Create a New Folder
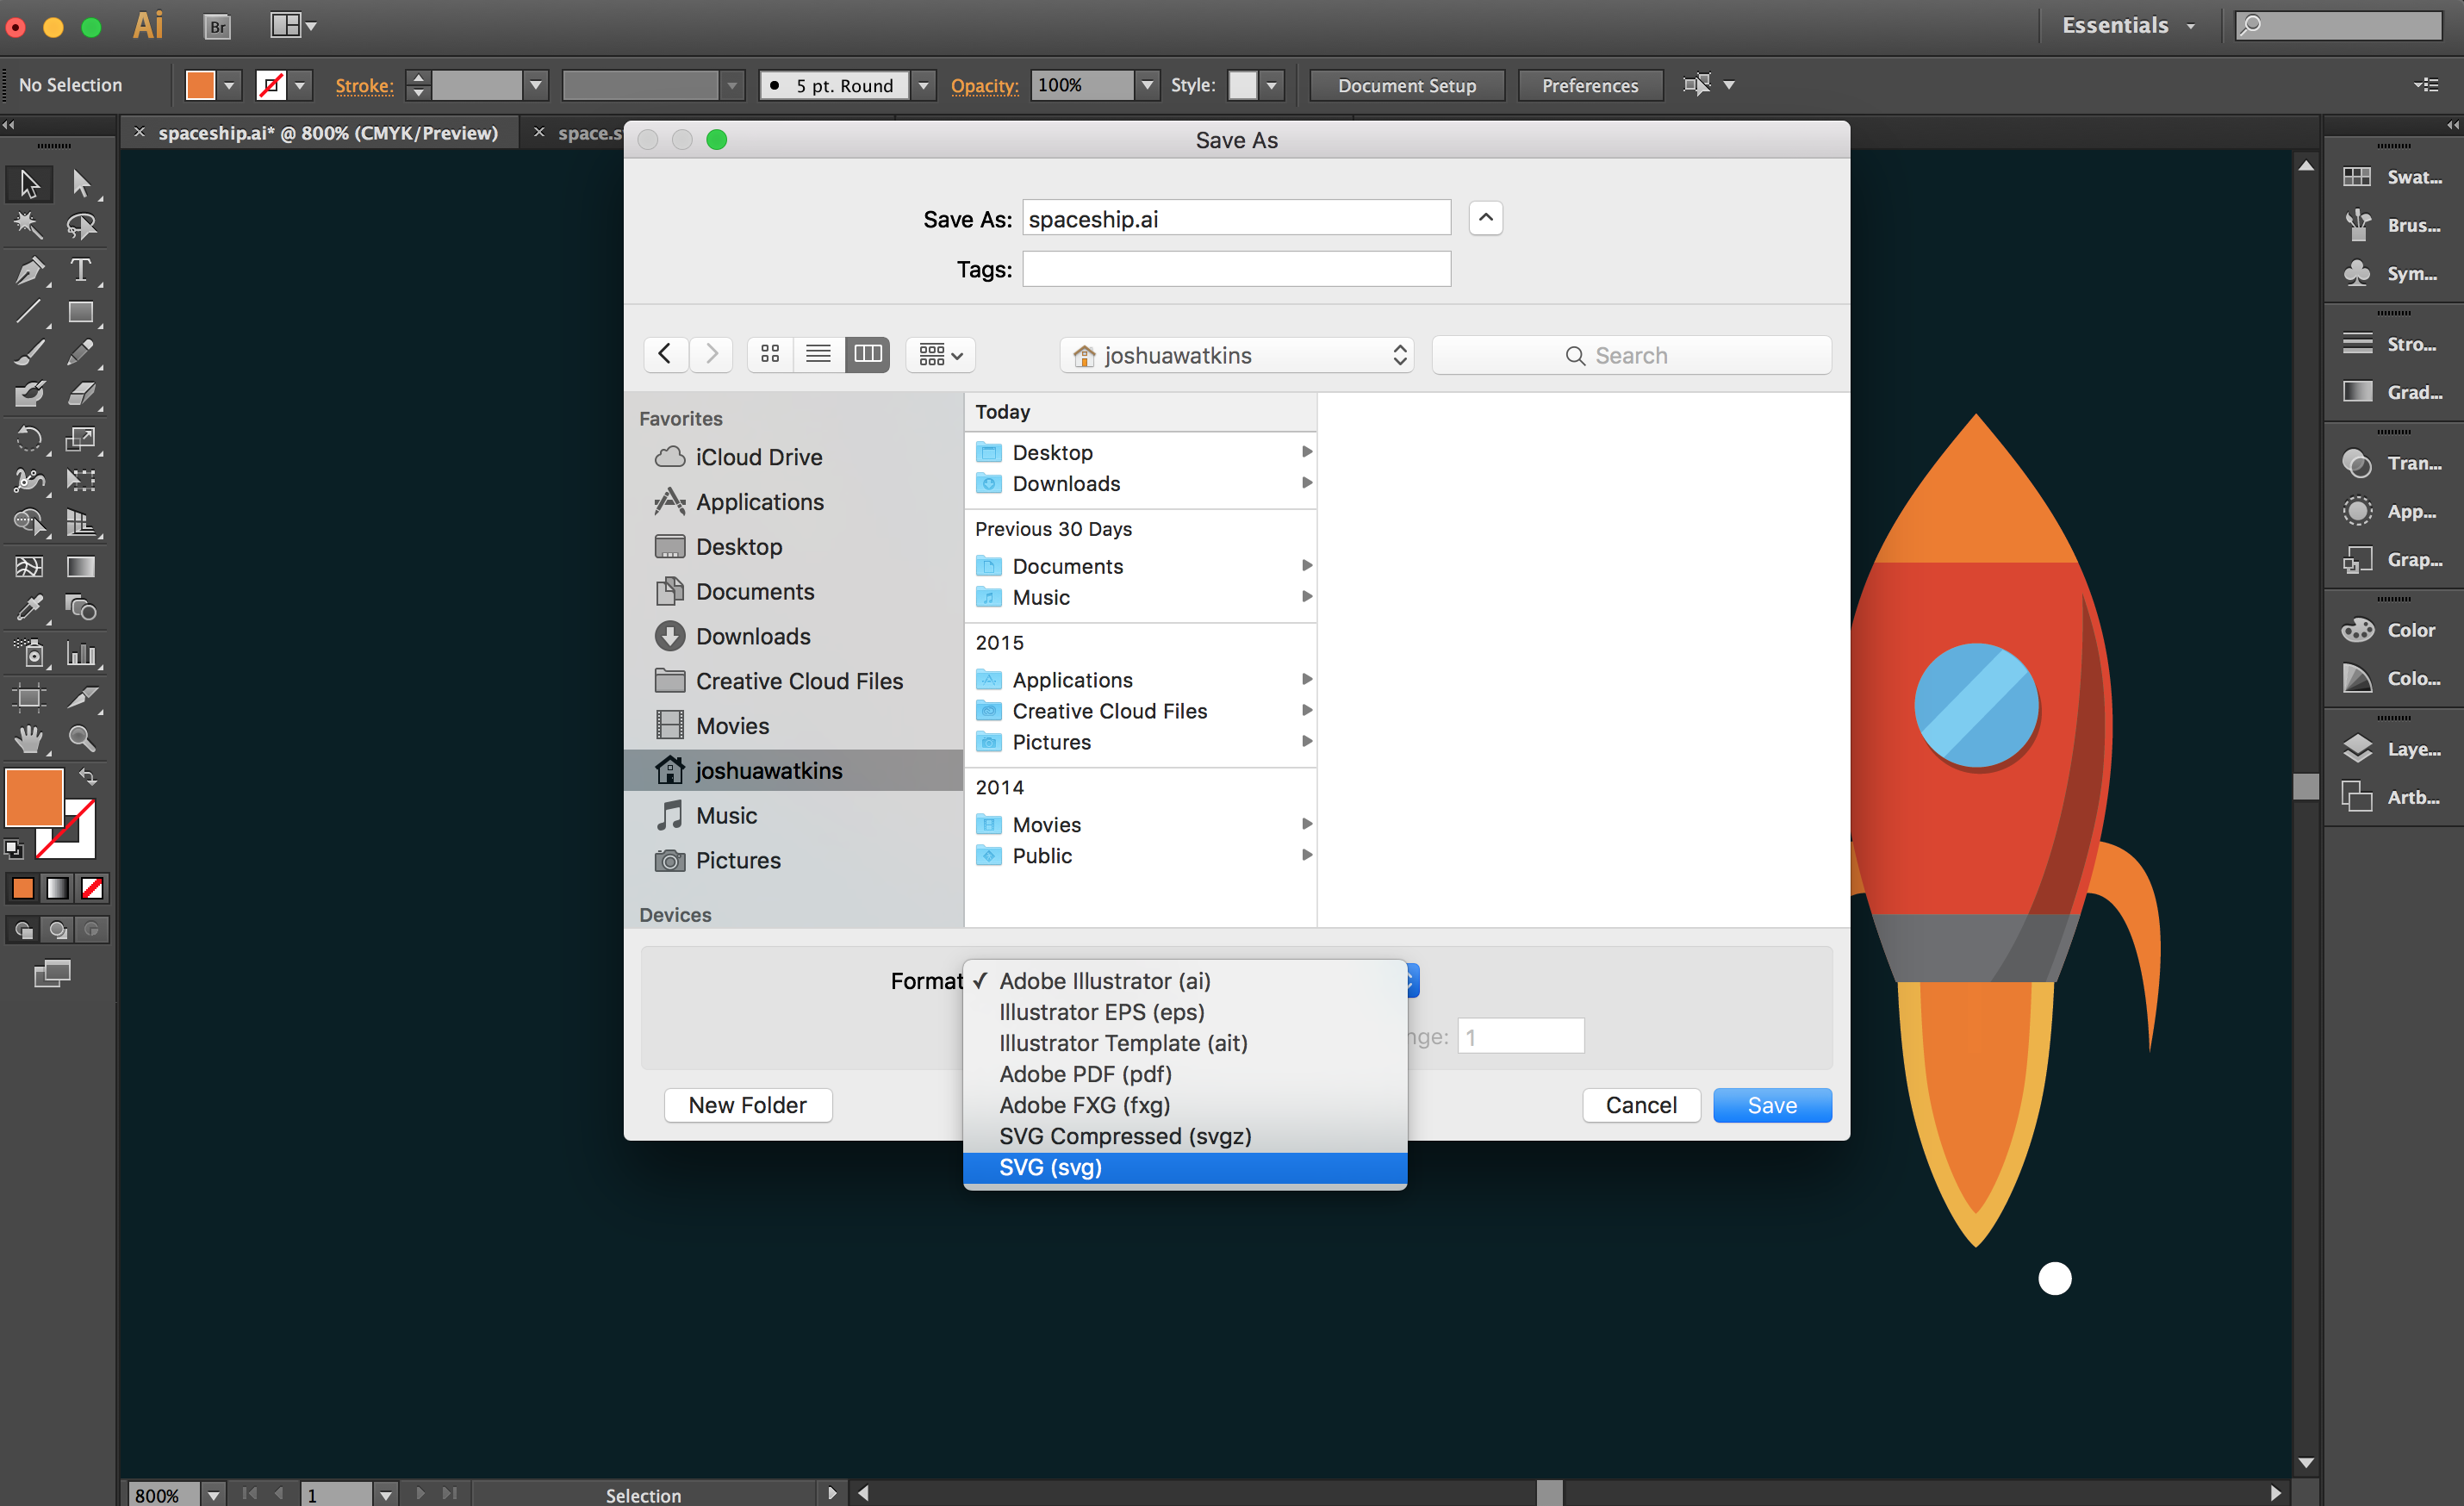The width and height of the screenshot is (2464, 1506). point(747,1105)
